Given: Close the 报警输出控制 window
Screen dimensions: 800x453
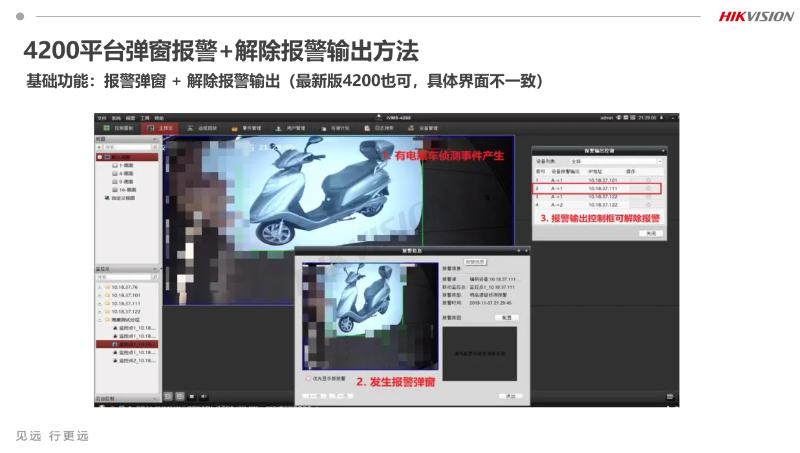Looking at the screenshot, I should pyautogui.click(x=663, y=150).
